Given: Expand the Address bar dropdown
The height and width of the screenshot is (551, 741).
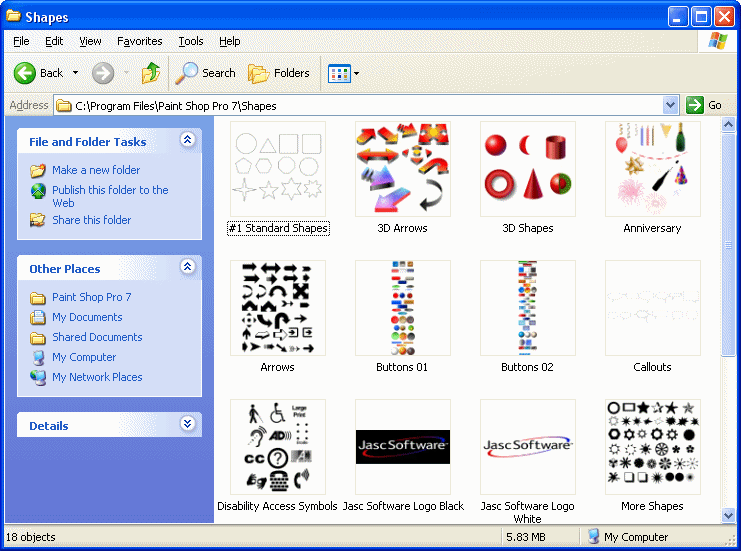Looking at the screenshot, I should pos(670,105).
